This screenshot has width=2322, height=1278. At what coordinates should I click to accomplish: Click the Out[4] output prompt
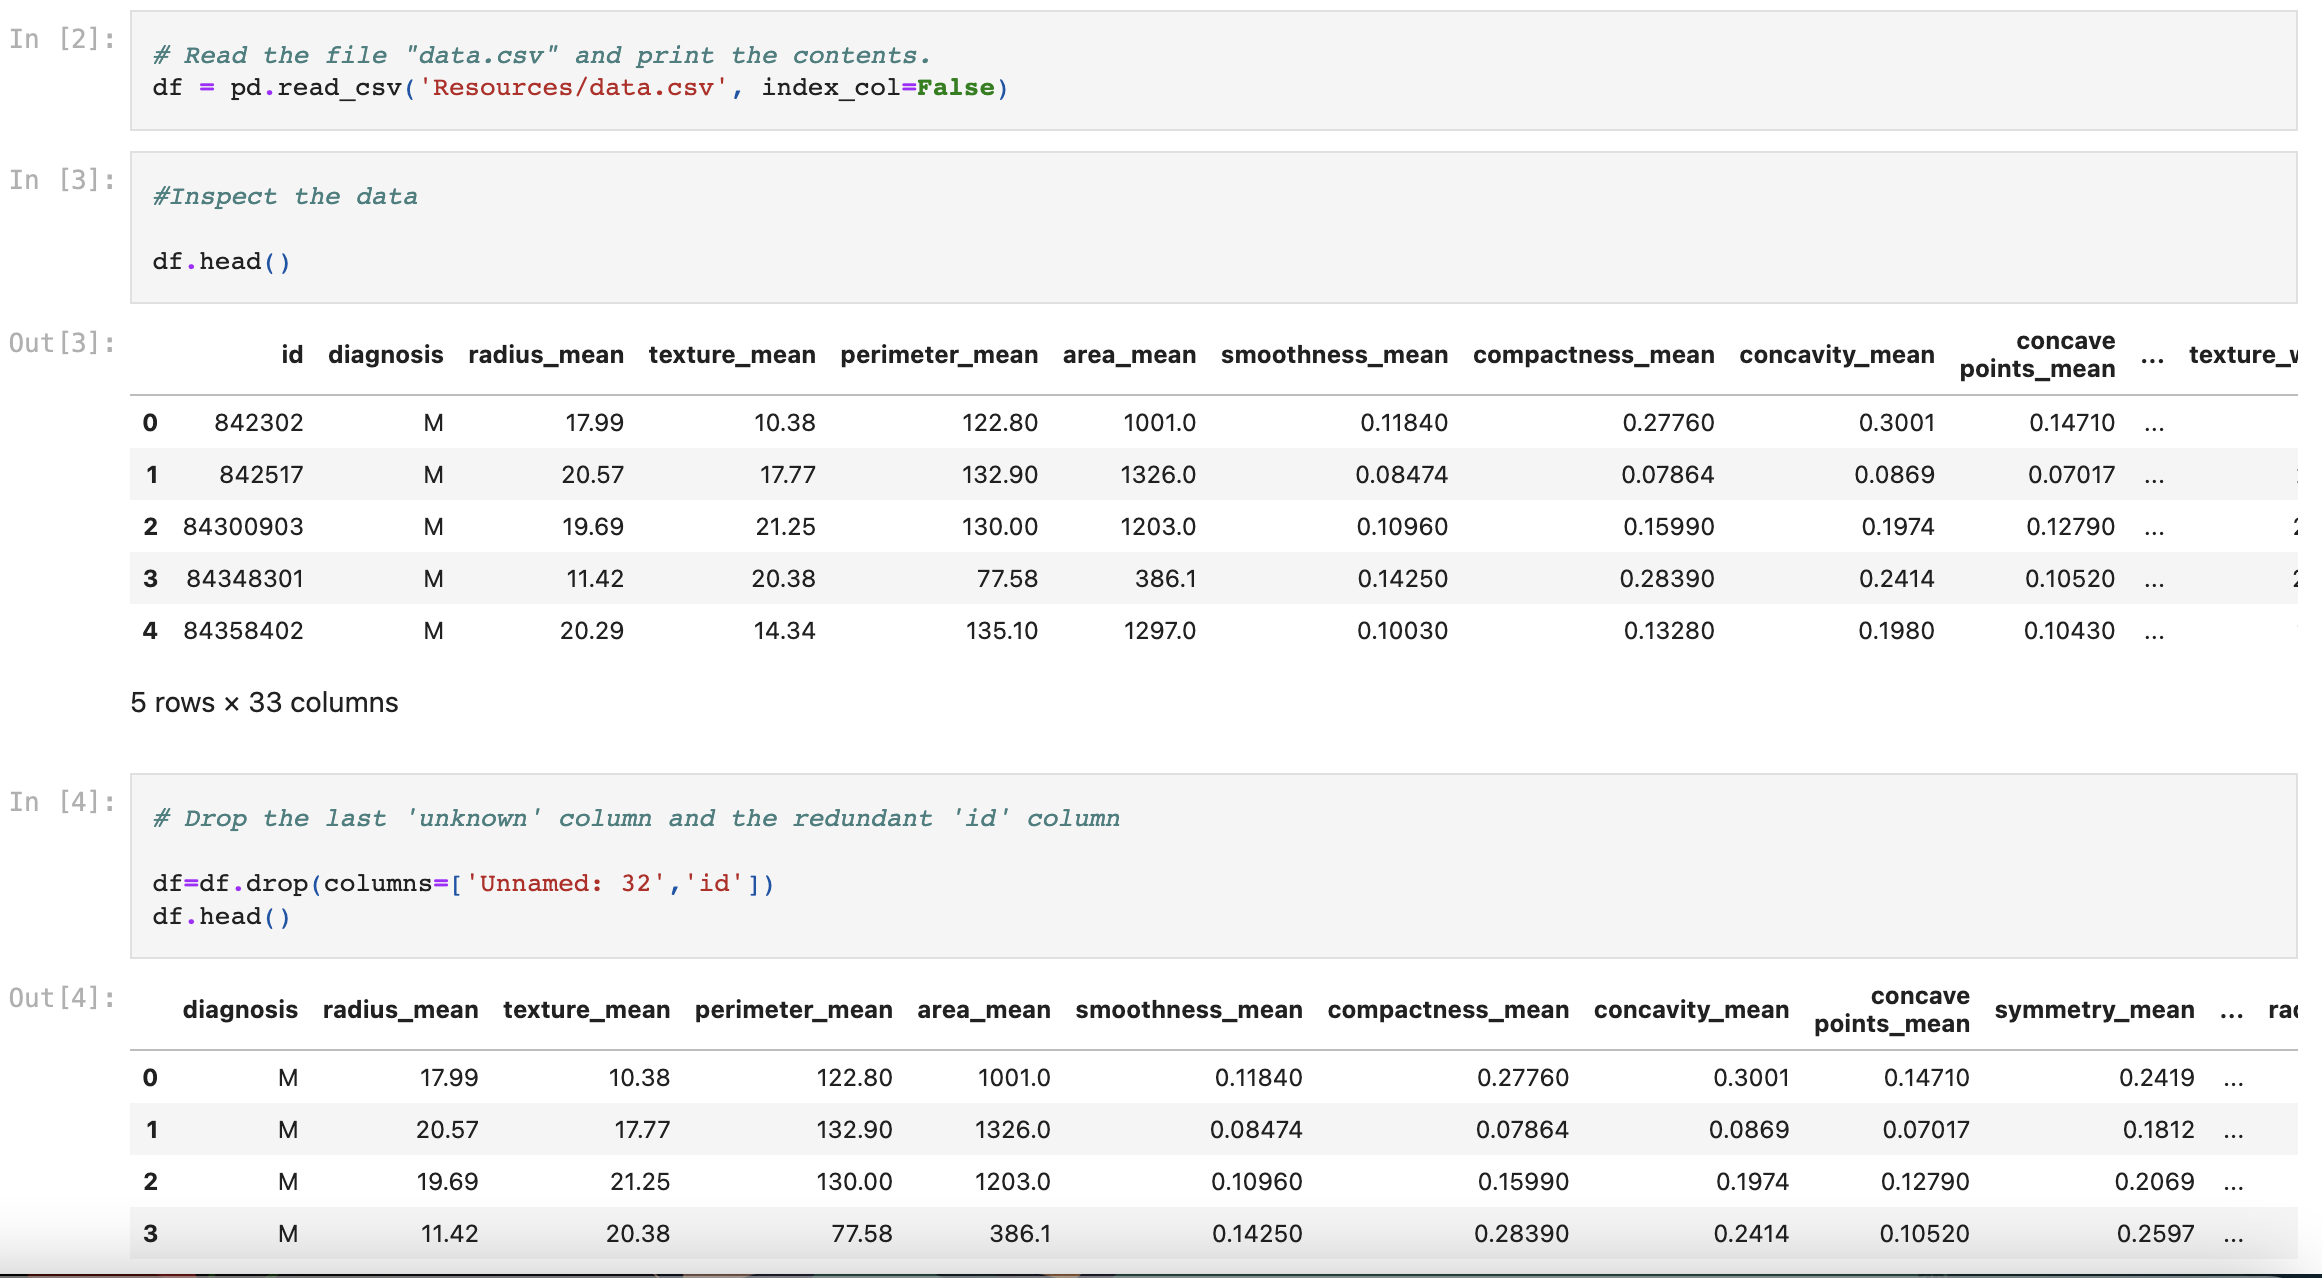coord(62,998)
